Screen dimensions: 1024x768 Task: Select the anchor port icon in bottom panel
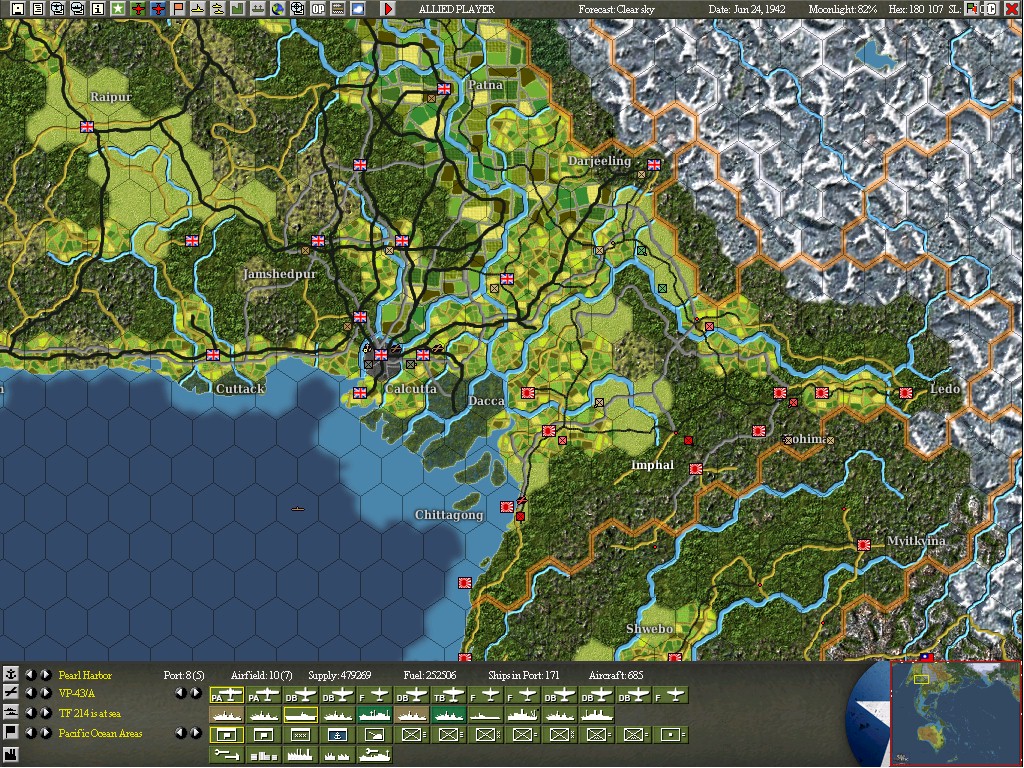point(10,675)
